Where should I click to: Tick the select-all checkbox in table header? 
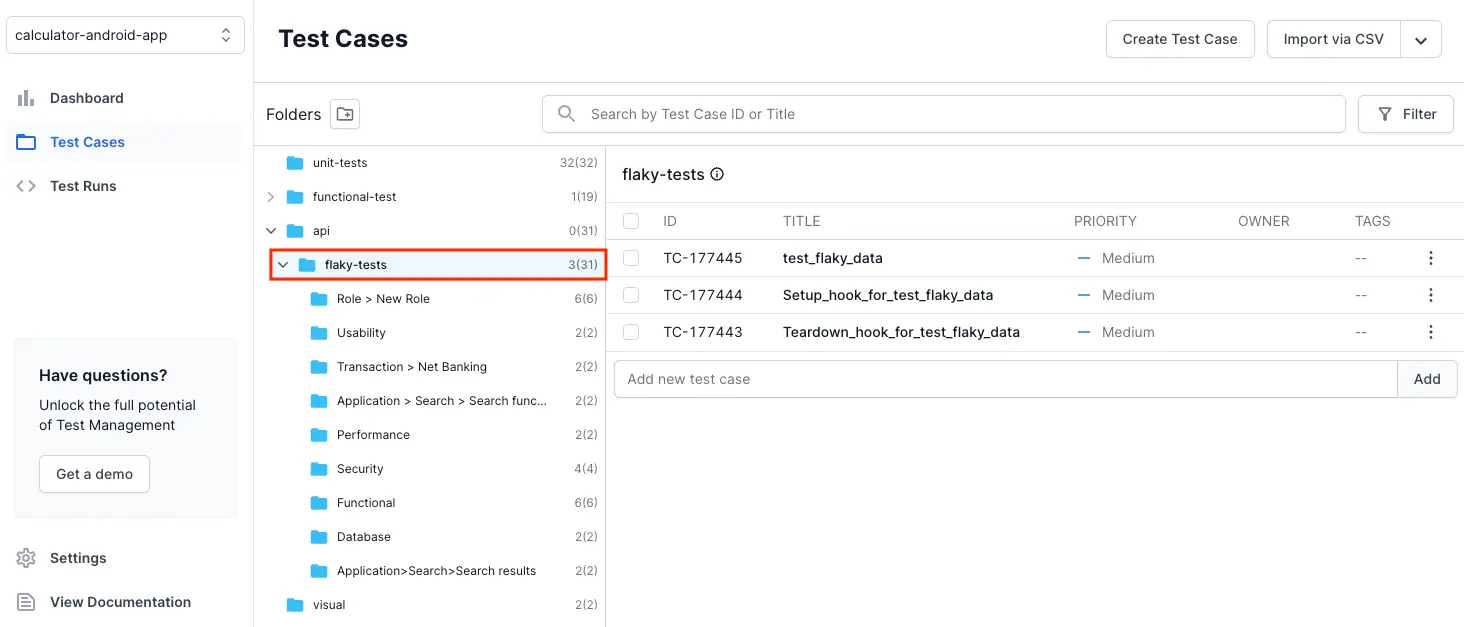tap(631, 221)
